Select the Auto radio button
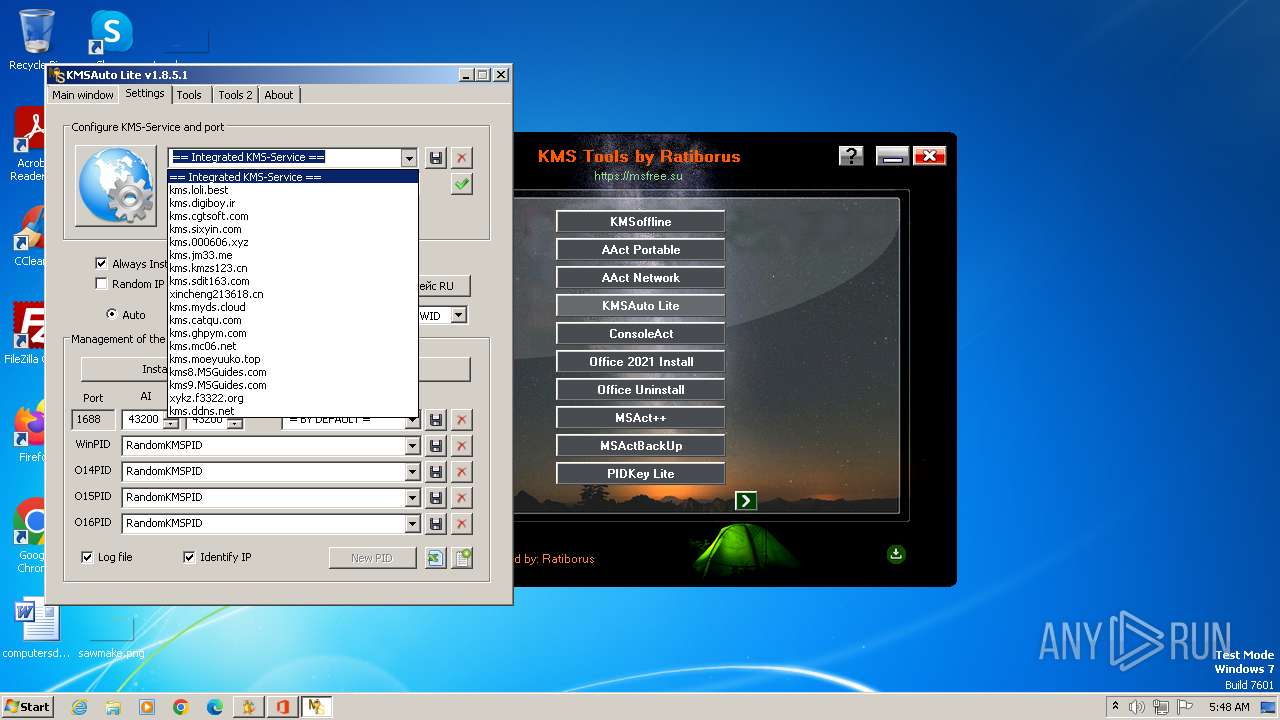This screenshot has height=720, width=1280. 111,315
